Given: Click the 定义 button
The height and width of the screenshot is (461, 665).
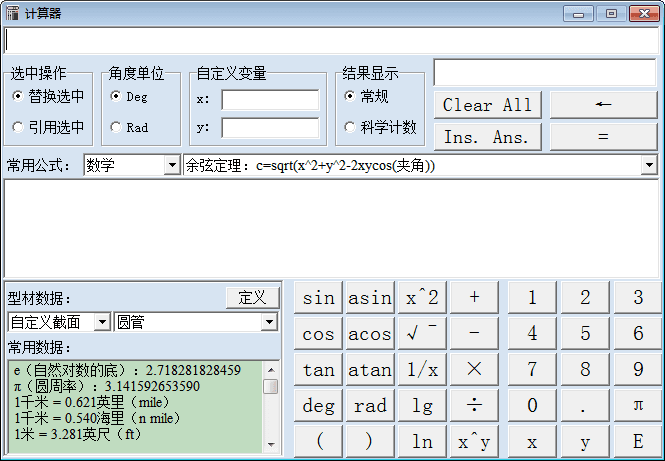Looking at the screenshot, I should click(x=252, y=297).
